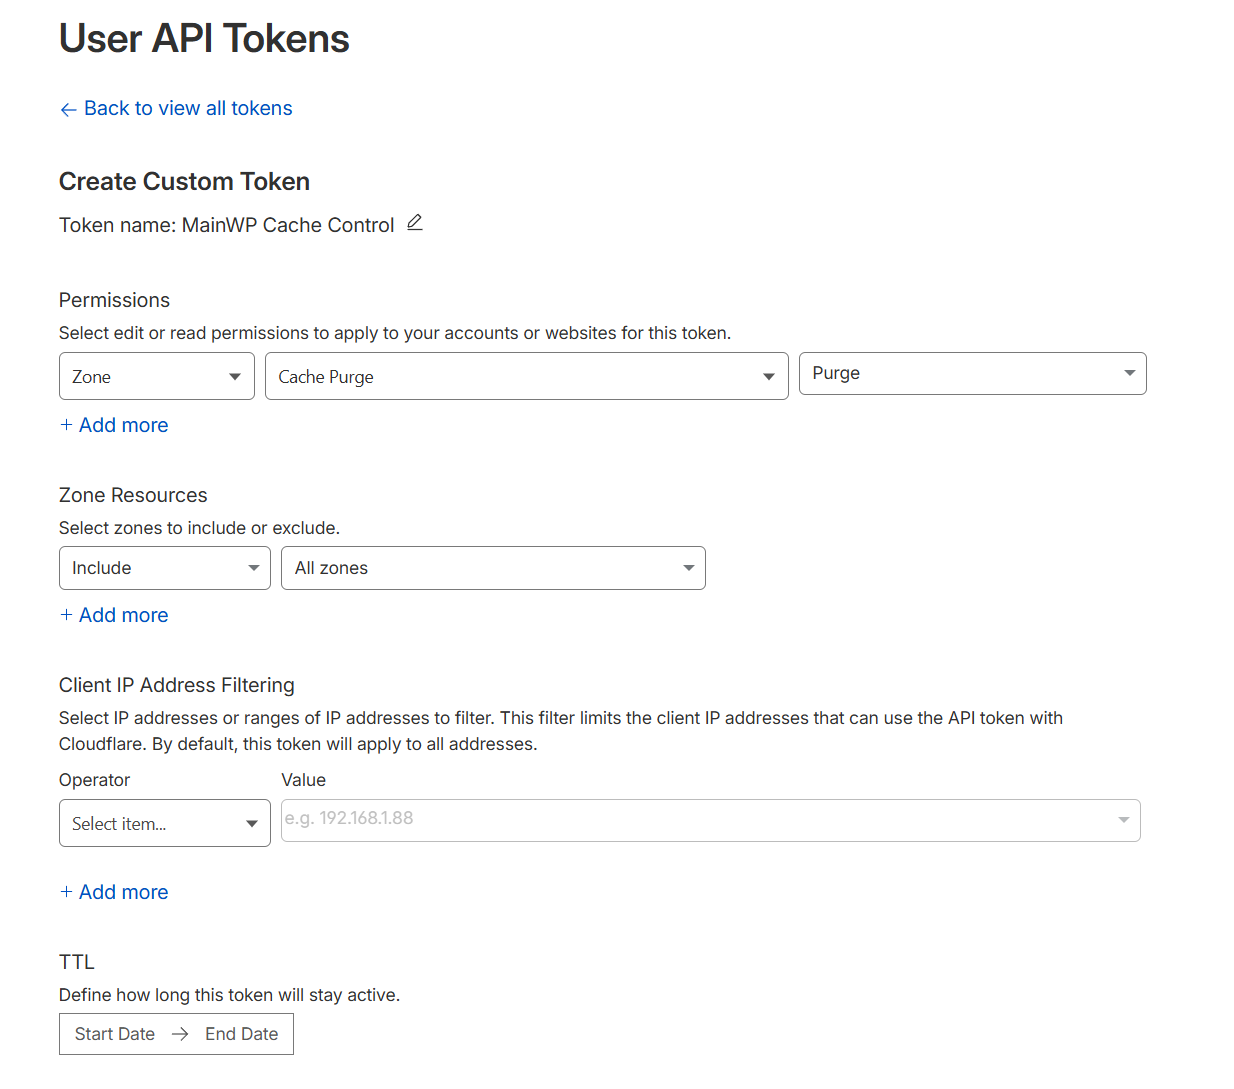The image size is (1234, 1089).
Task: Open the Operator Select item dropdown
Action: [x=164, y=823]
